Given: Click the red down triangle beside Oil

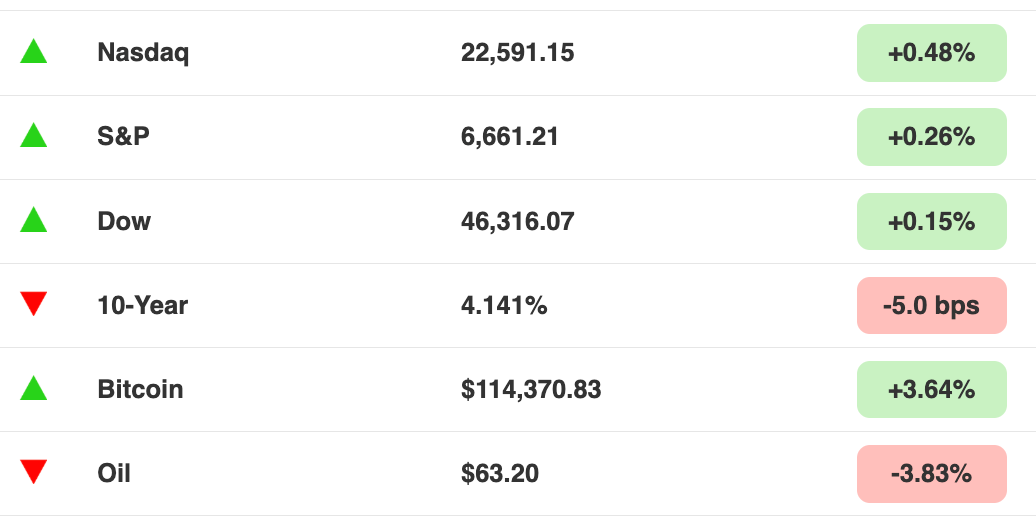Looking at the screenshot, I should click(x=34, y=471).
